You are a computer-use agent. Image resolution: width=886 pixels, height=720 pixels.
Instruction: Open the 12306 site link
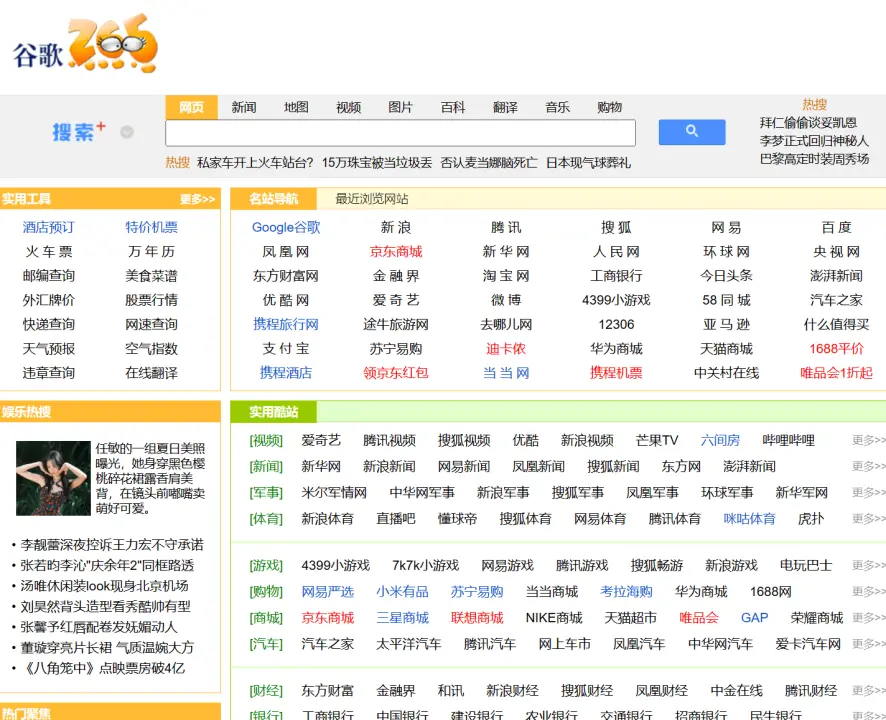pyautogui.click(x=616, y=324)
